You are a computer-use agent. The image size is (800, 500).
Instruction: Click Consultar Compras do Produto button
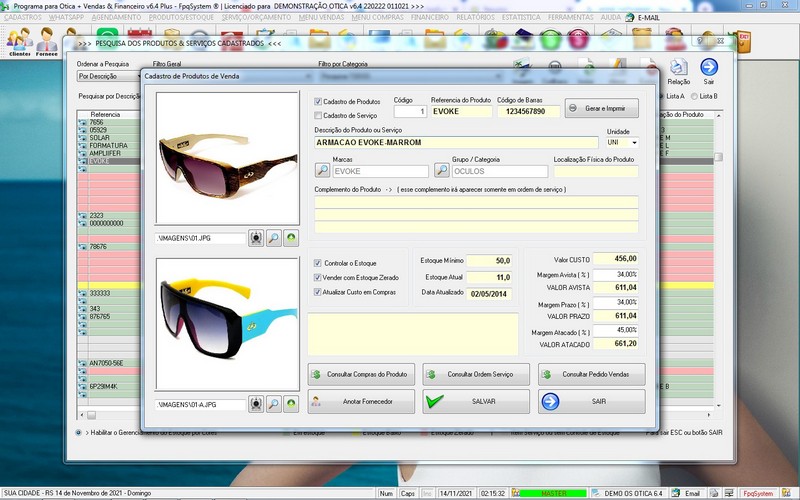pos(362,374)
